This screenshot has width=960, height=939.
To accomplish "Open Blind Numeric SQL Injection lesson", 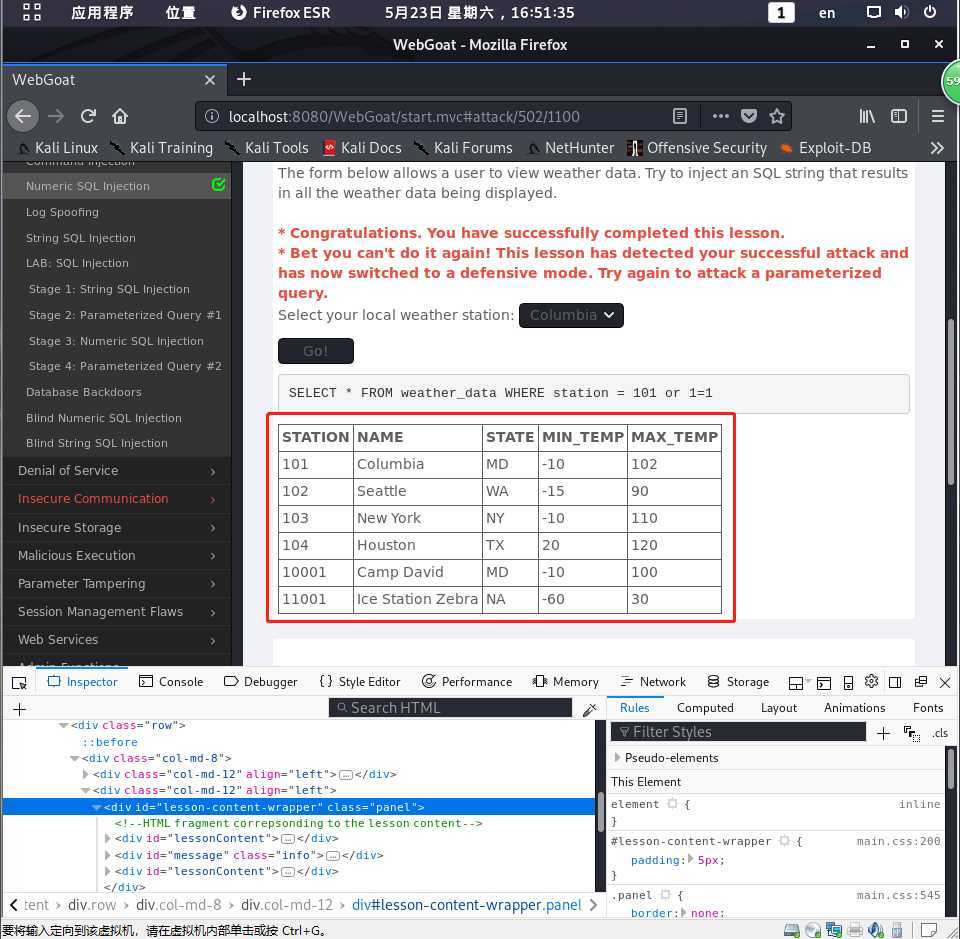I will point(103,418).
